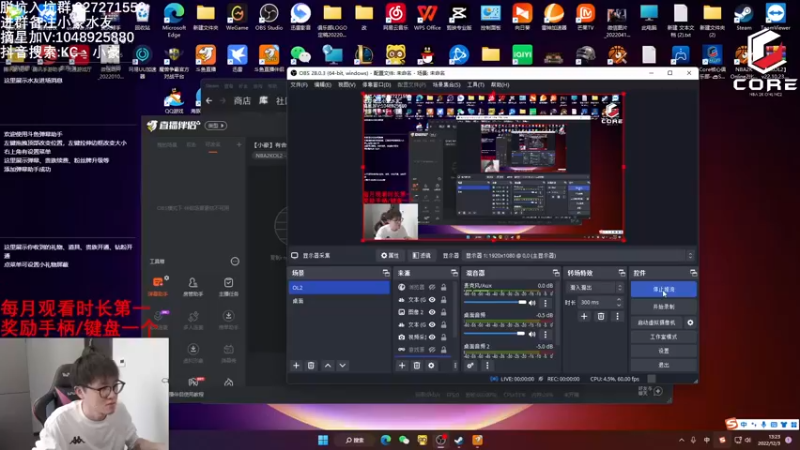800x450 pixels.
Task: Click Steam window back arrow
Action: (209, 101)
